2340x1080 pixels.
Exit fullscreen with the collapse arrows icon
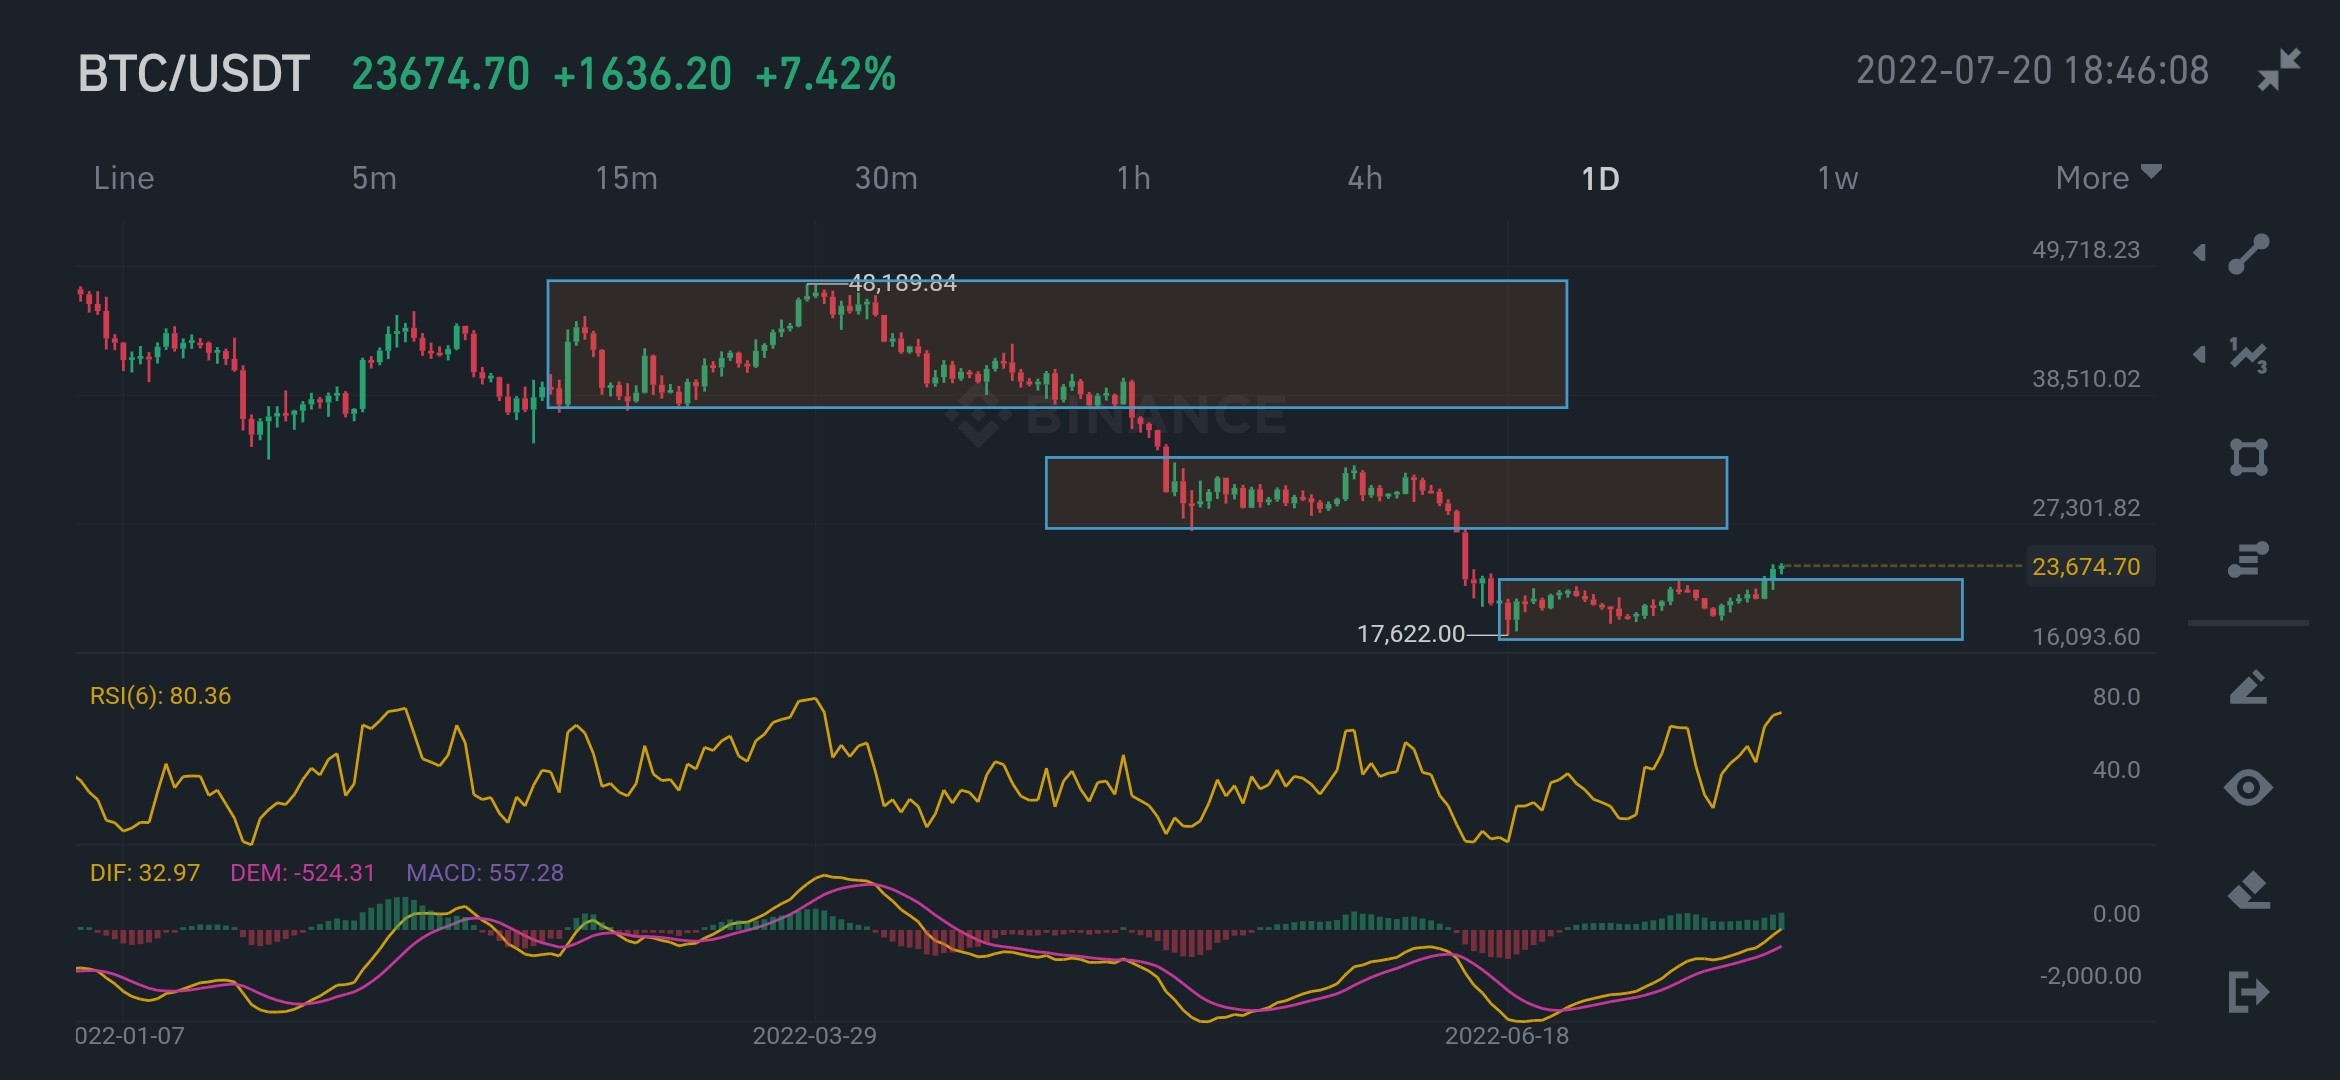pyautogui.click(x=2279, y=70)
